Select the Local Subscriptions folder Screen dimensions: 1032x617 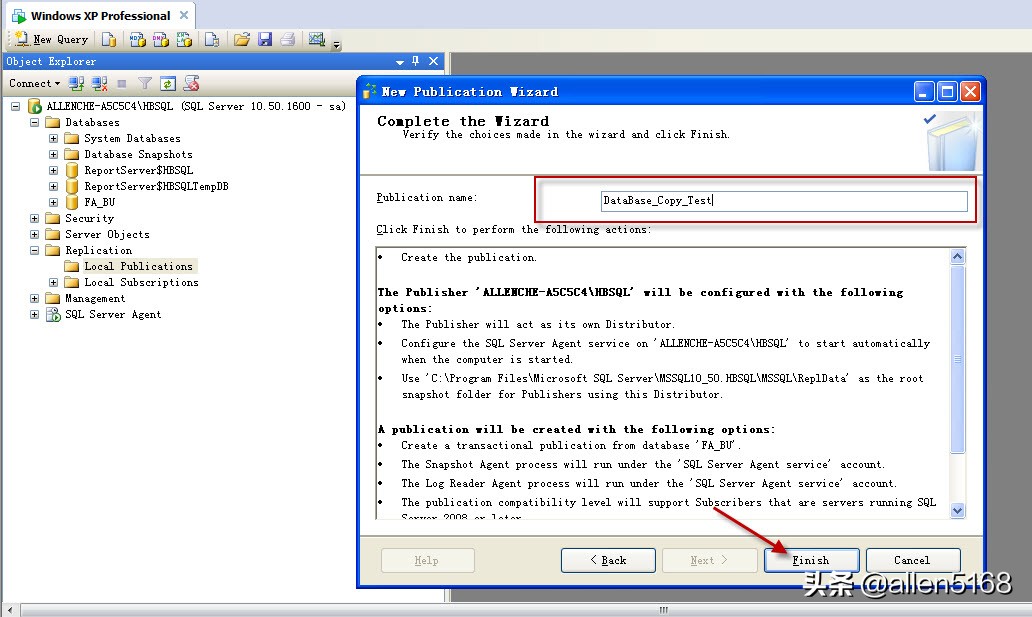tap(140, 282)
